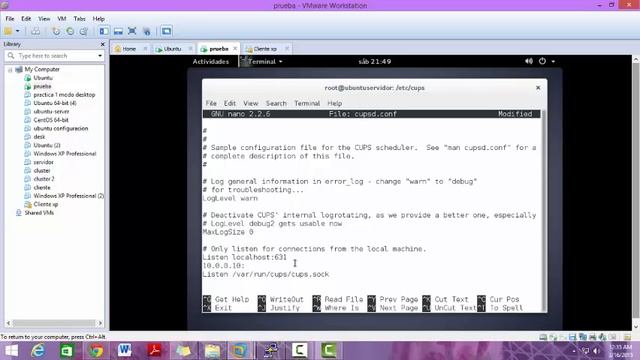640x360 pixels.
Task: Revert the VM to its snapshot
Action: pyautogui.click(x=70, y=31)
